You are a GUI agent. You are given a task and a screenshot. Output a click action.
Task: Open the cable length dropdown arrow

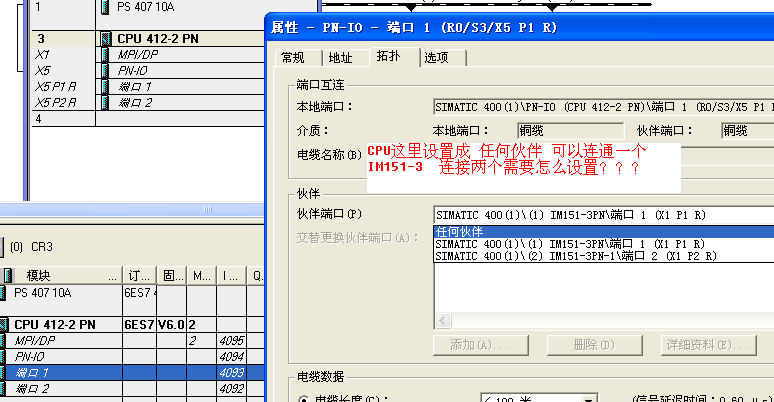coord(589,398)
